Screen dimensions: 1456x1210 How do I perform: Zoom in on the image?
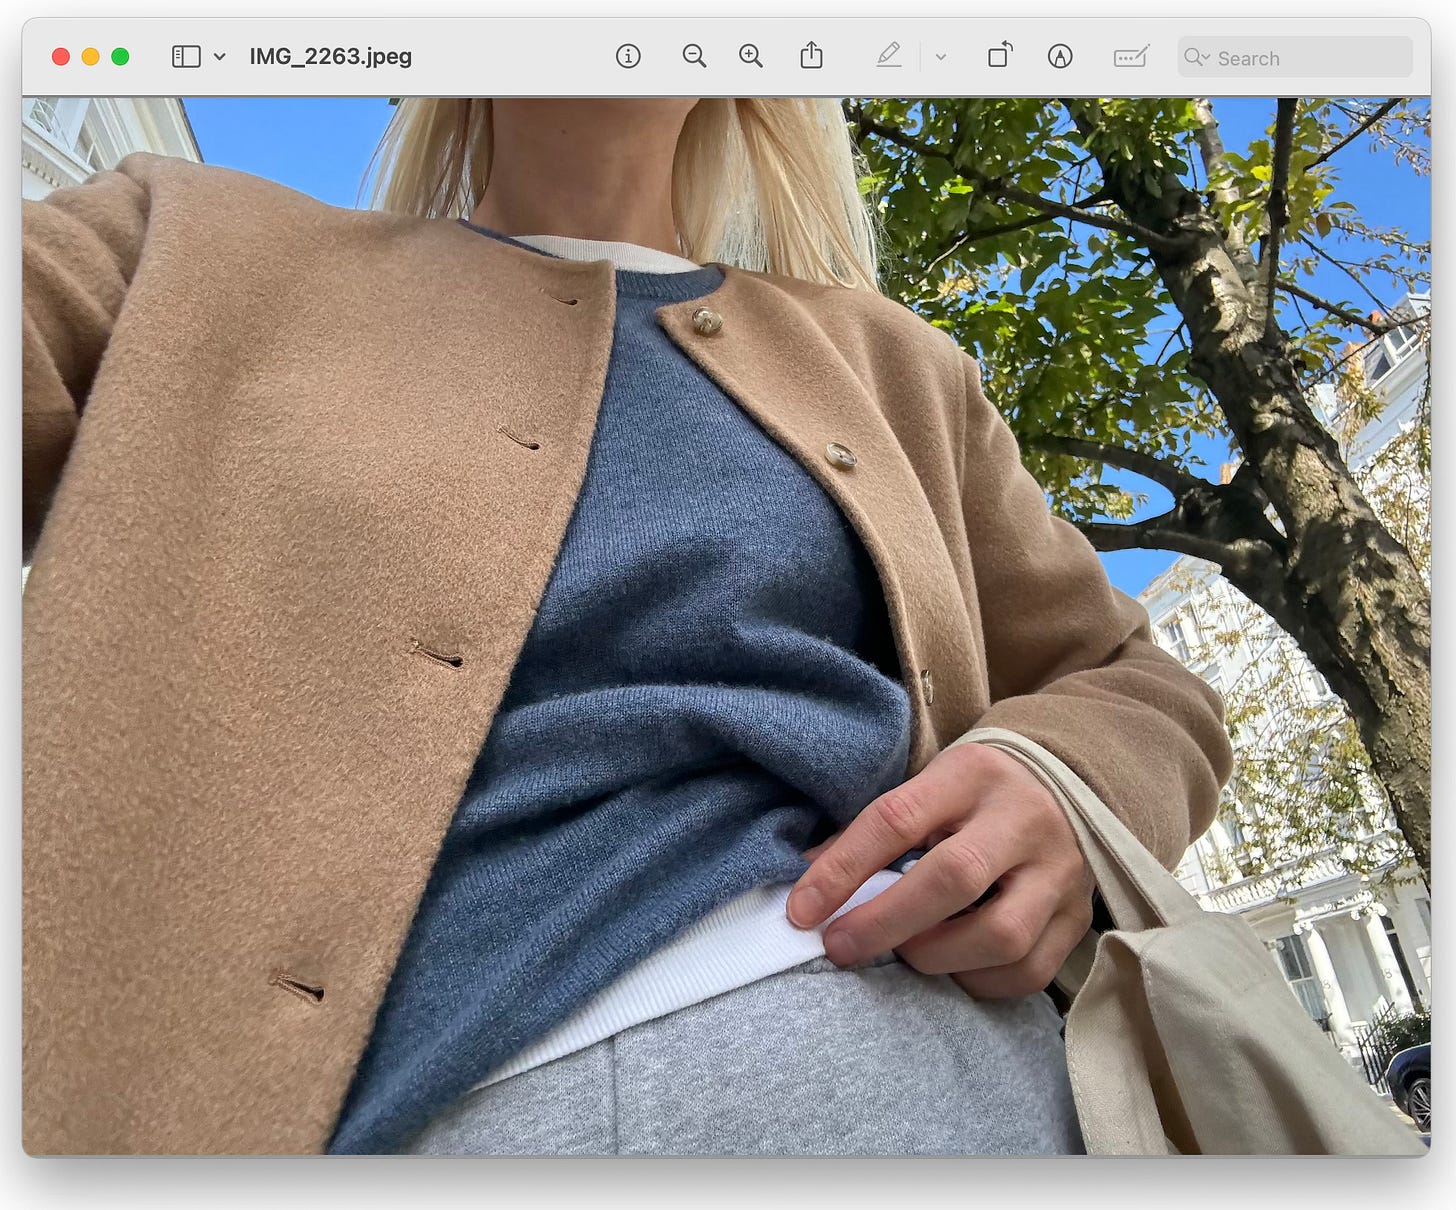(751, 57)
